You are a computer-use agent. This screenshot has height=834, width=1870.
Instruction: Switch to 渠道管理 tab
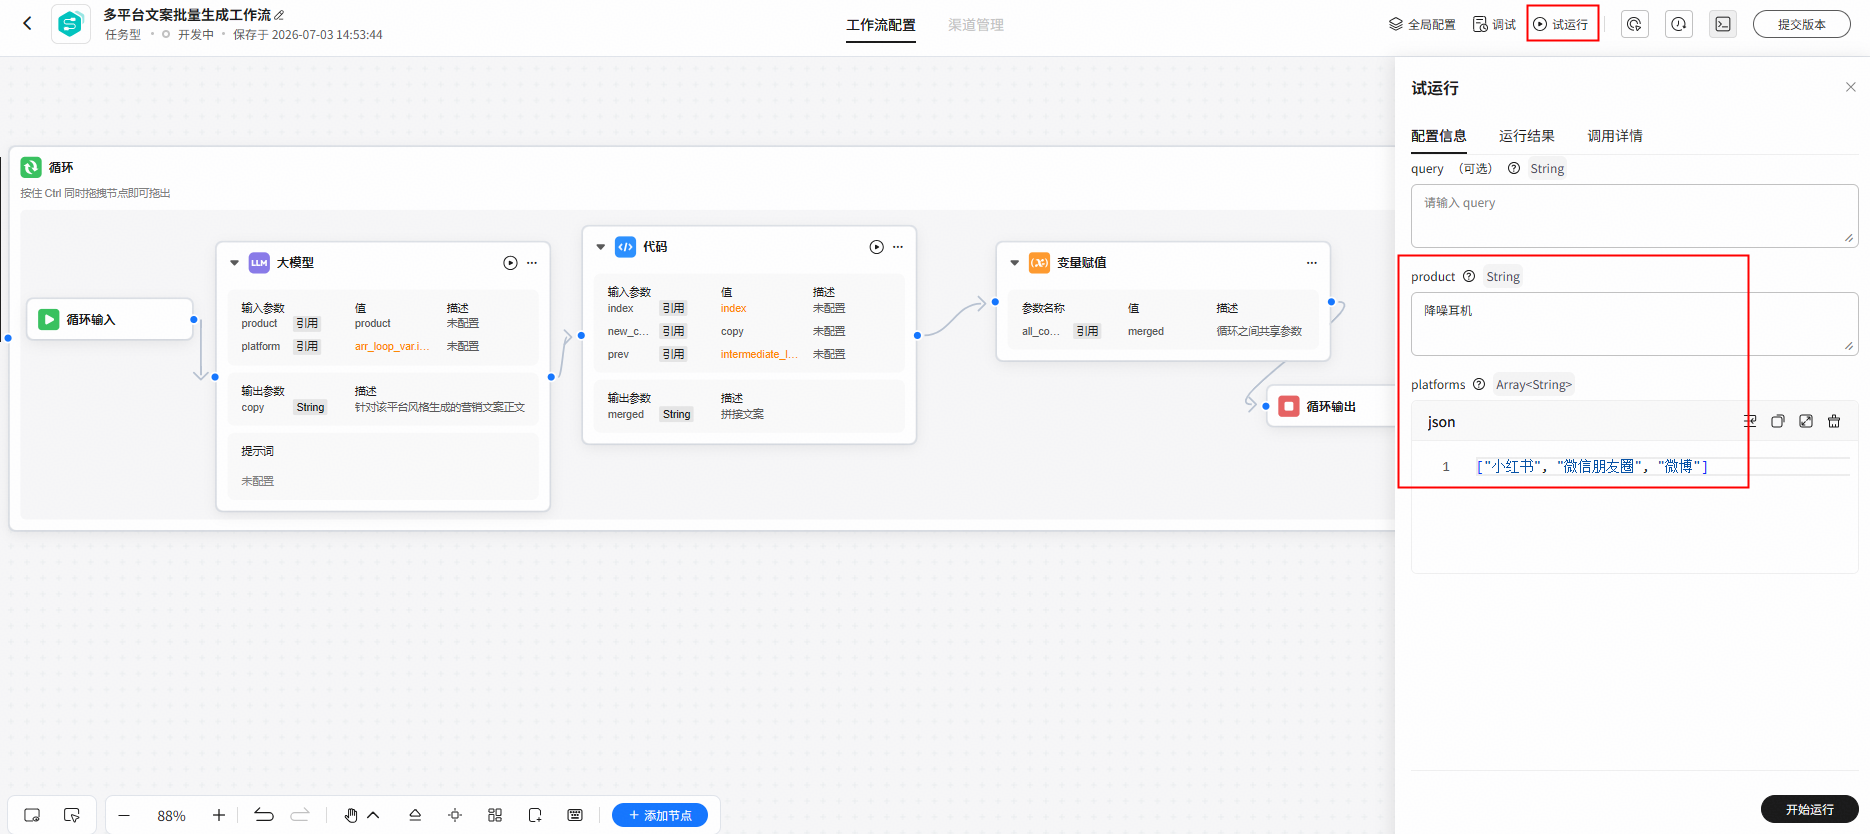[976, 25]
